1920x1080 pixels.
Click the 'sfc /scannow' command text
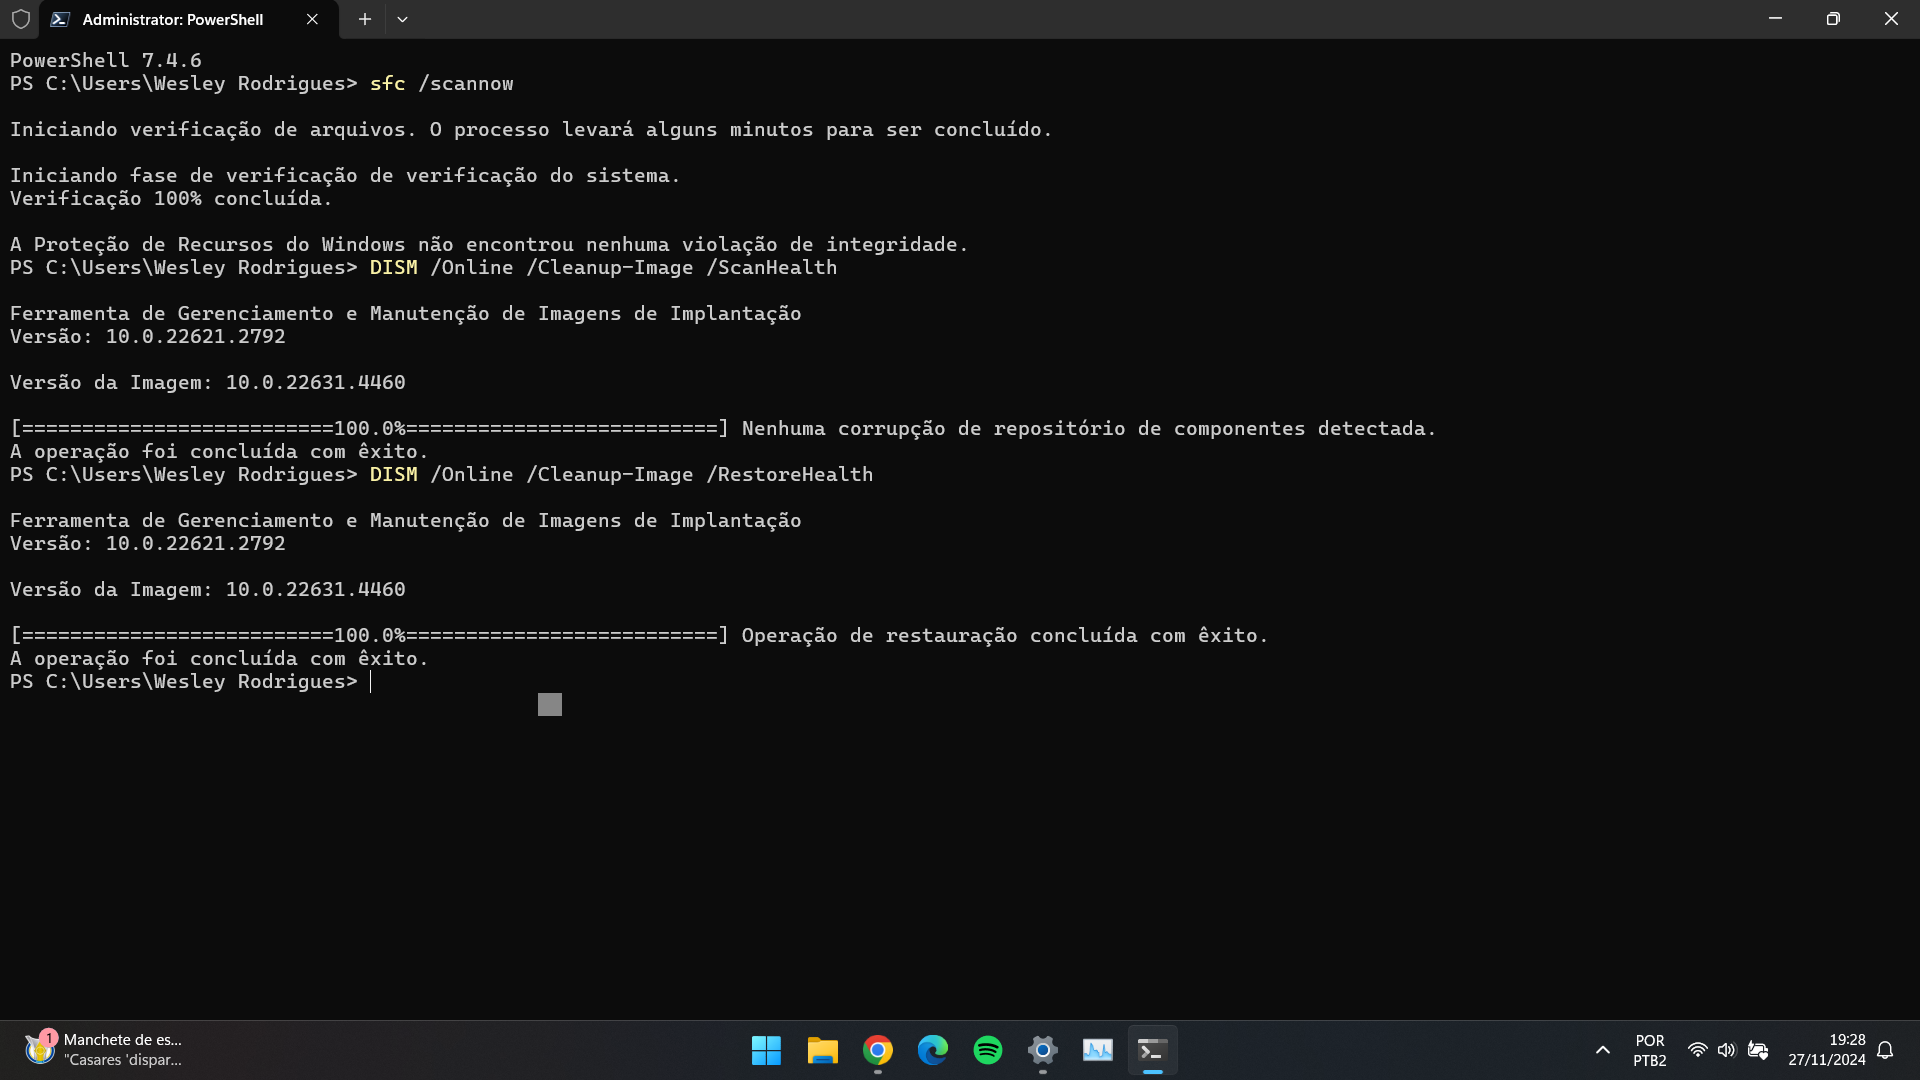pos(441,84)
